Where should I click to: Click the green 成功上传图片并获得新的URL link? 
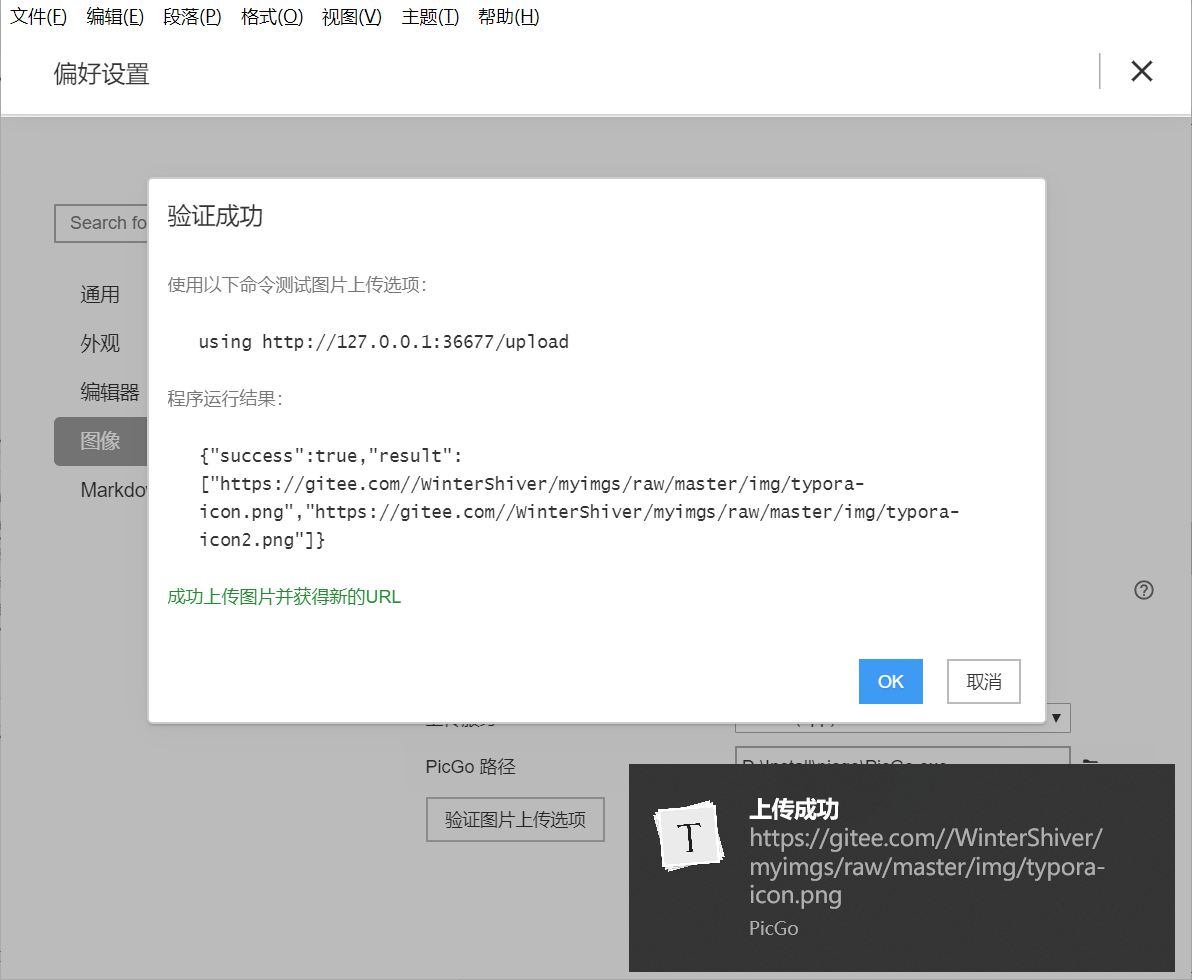click(x=284, y=596)
